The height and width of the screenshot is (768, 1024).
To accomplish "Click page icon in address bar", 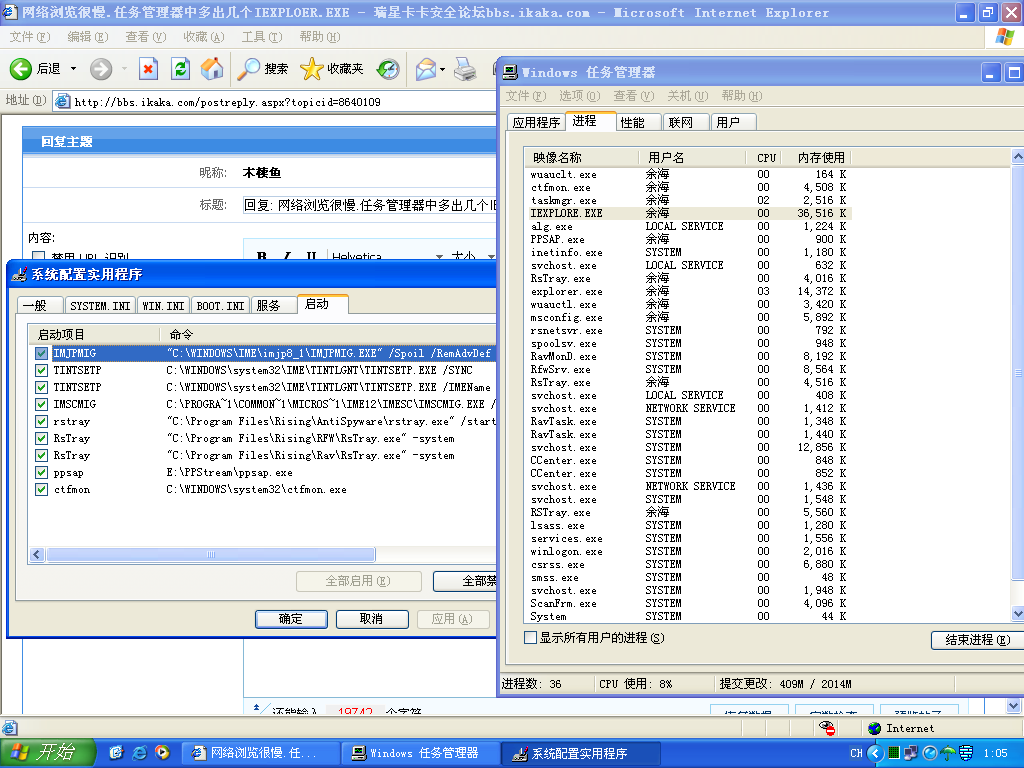I will click(63, 101).
